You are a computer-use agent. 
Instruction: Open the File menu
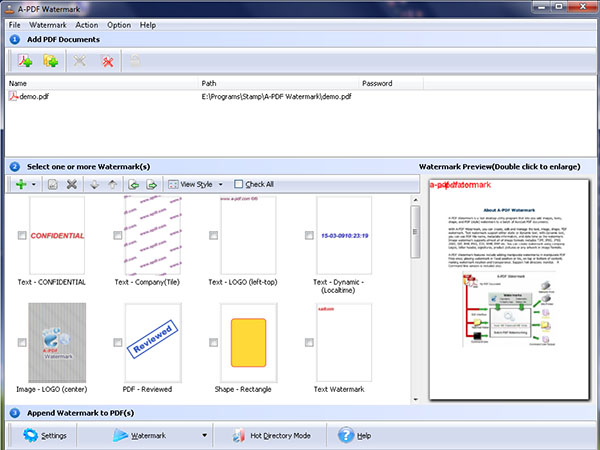(x=15, y=25)
